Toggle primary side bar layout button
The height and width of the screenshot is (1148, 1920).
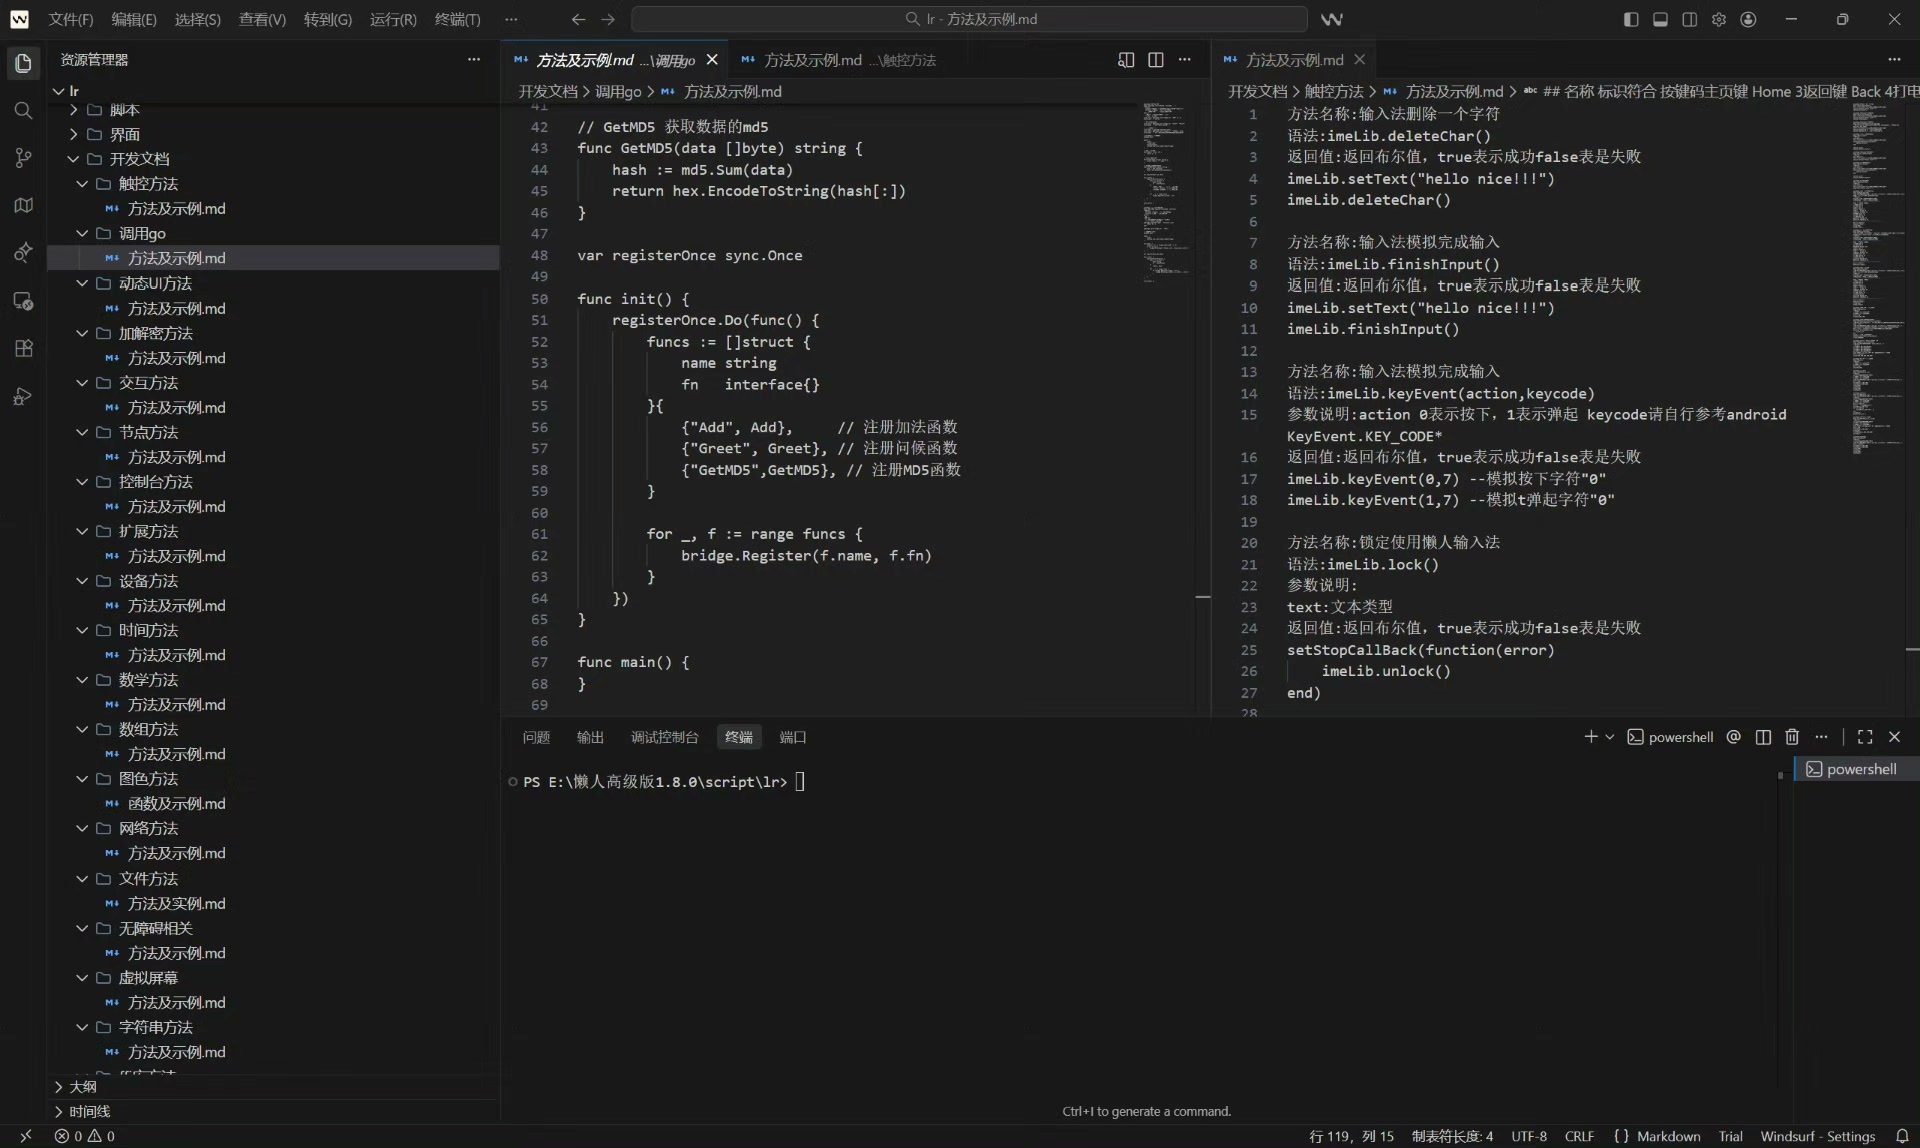coord(1631,19)
